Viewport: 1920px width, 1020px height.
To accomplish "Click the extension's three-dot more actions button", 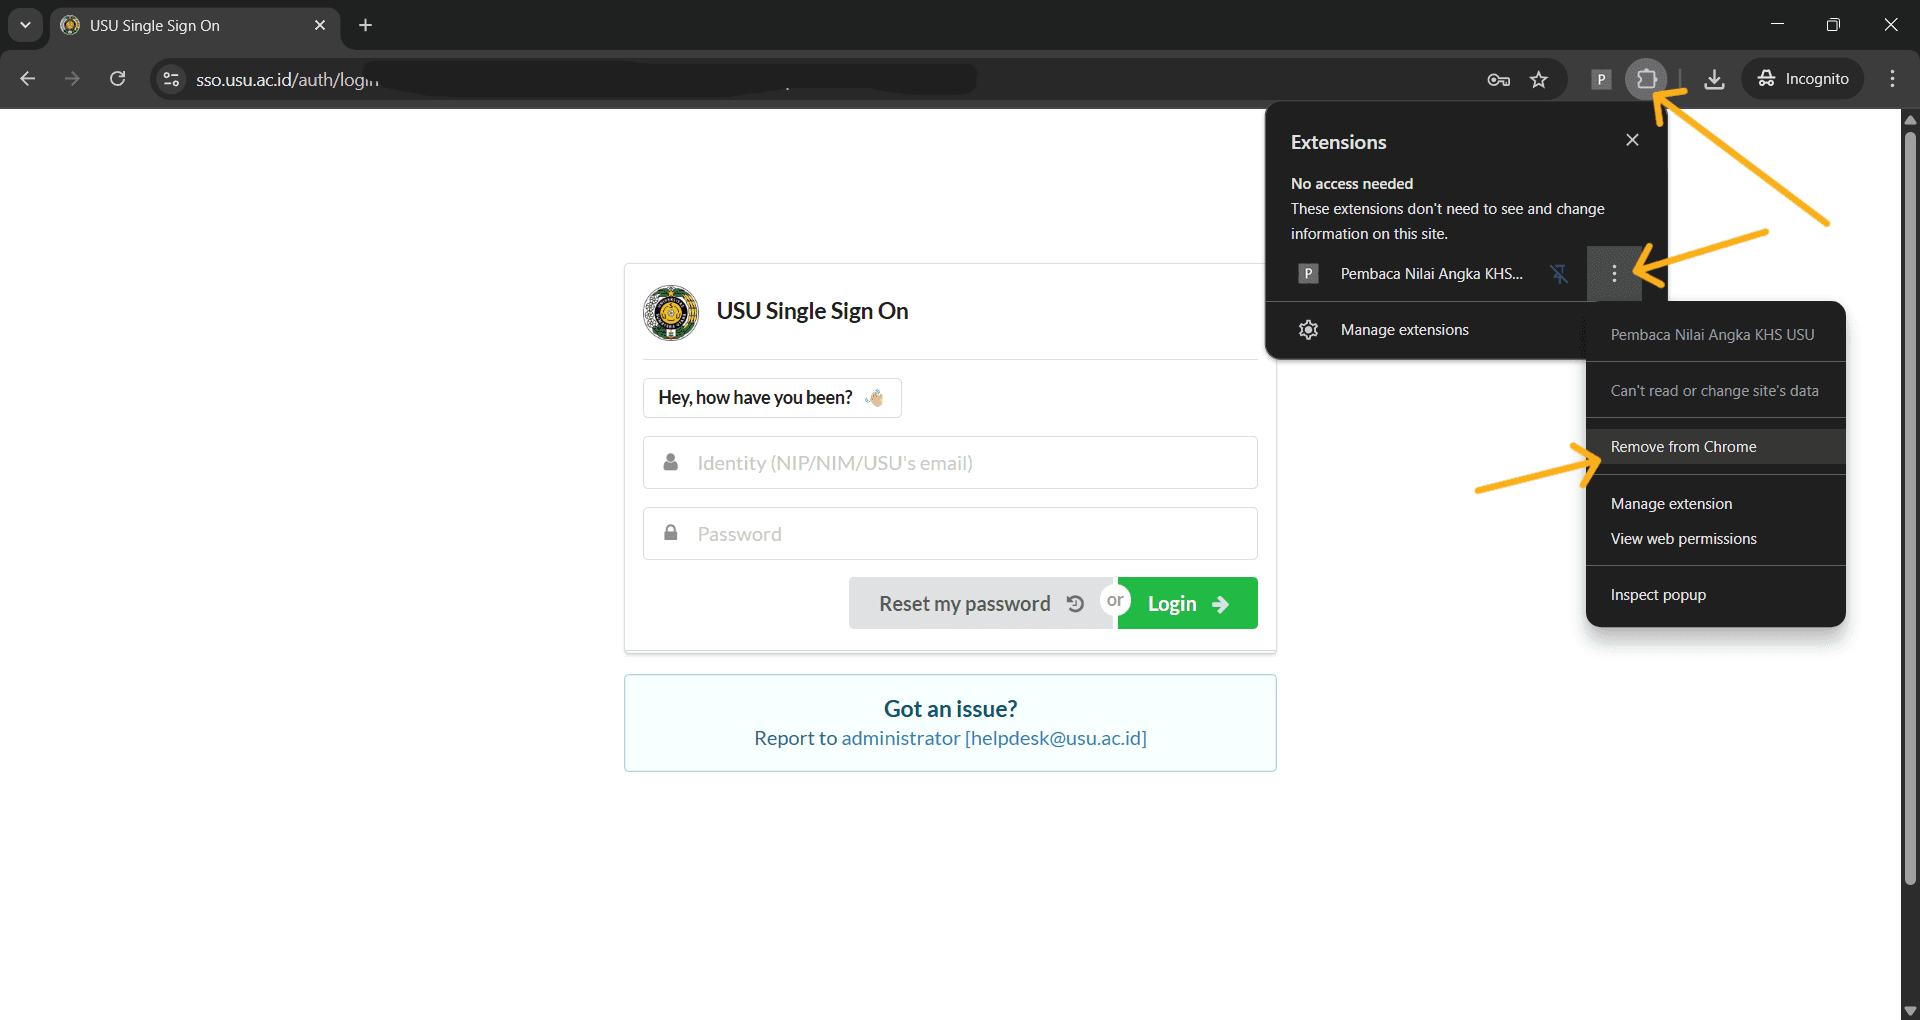I will (x=1614, y=274).
